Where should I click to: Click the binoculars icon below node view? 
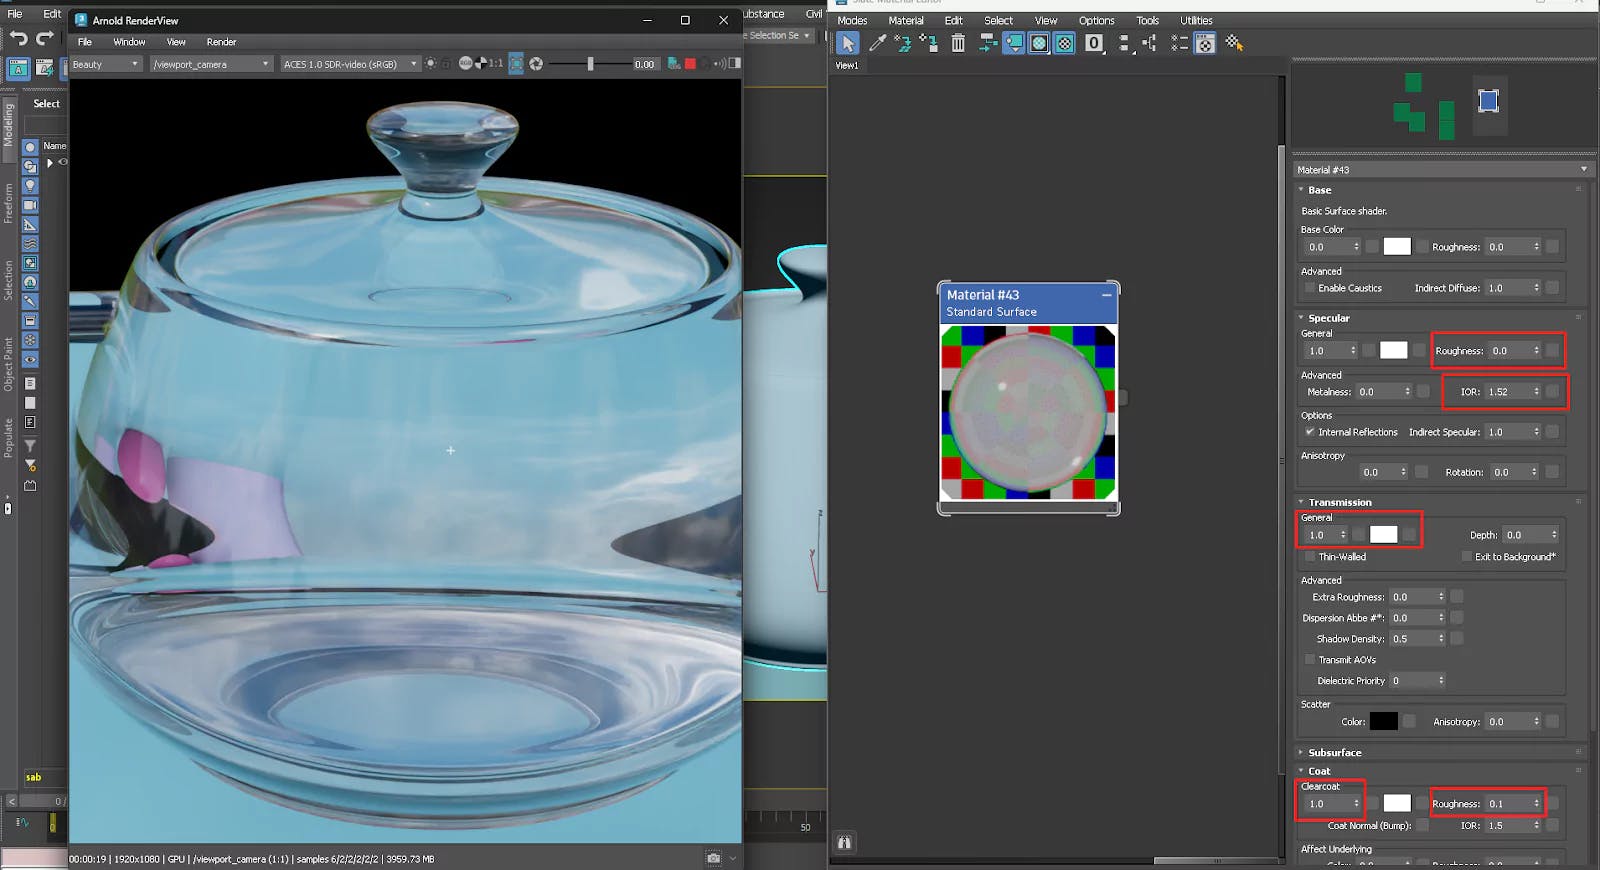point(844,843)
